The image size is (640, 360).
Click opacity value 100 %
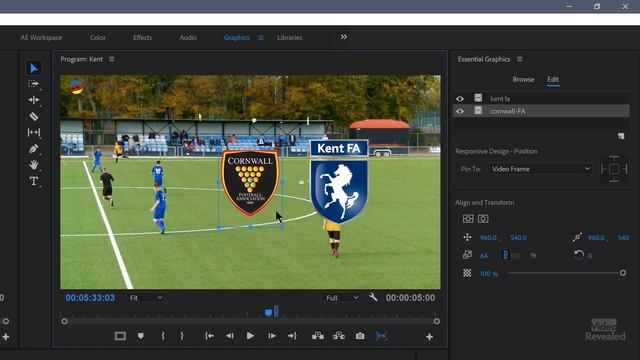[x=489, y=273]
